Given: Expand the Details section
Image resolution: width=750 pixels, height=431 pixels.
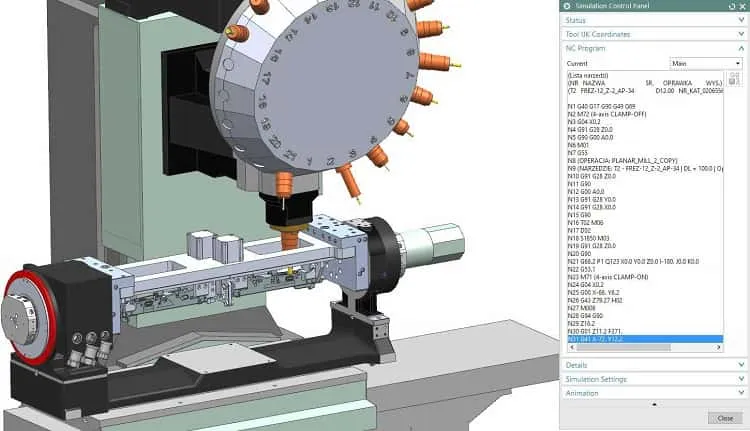Looking at the screenshot, I should pos(653,365).
